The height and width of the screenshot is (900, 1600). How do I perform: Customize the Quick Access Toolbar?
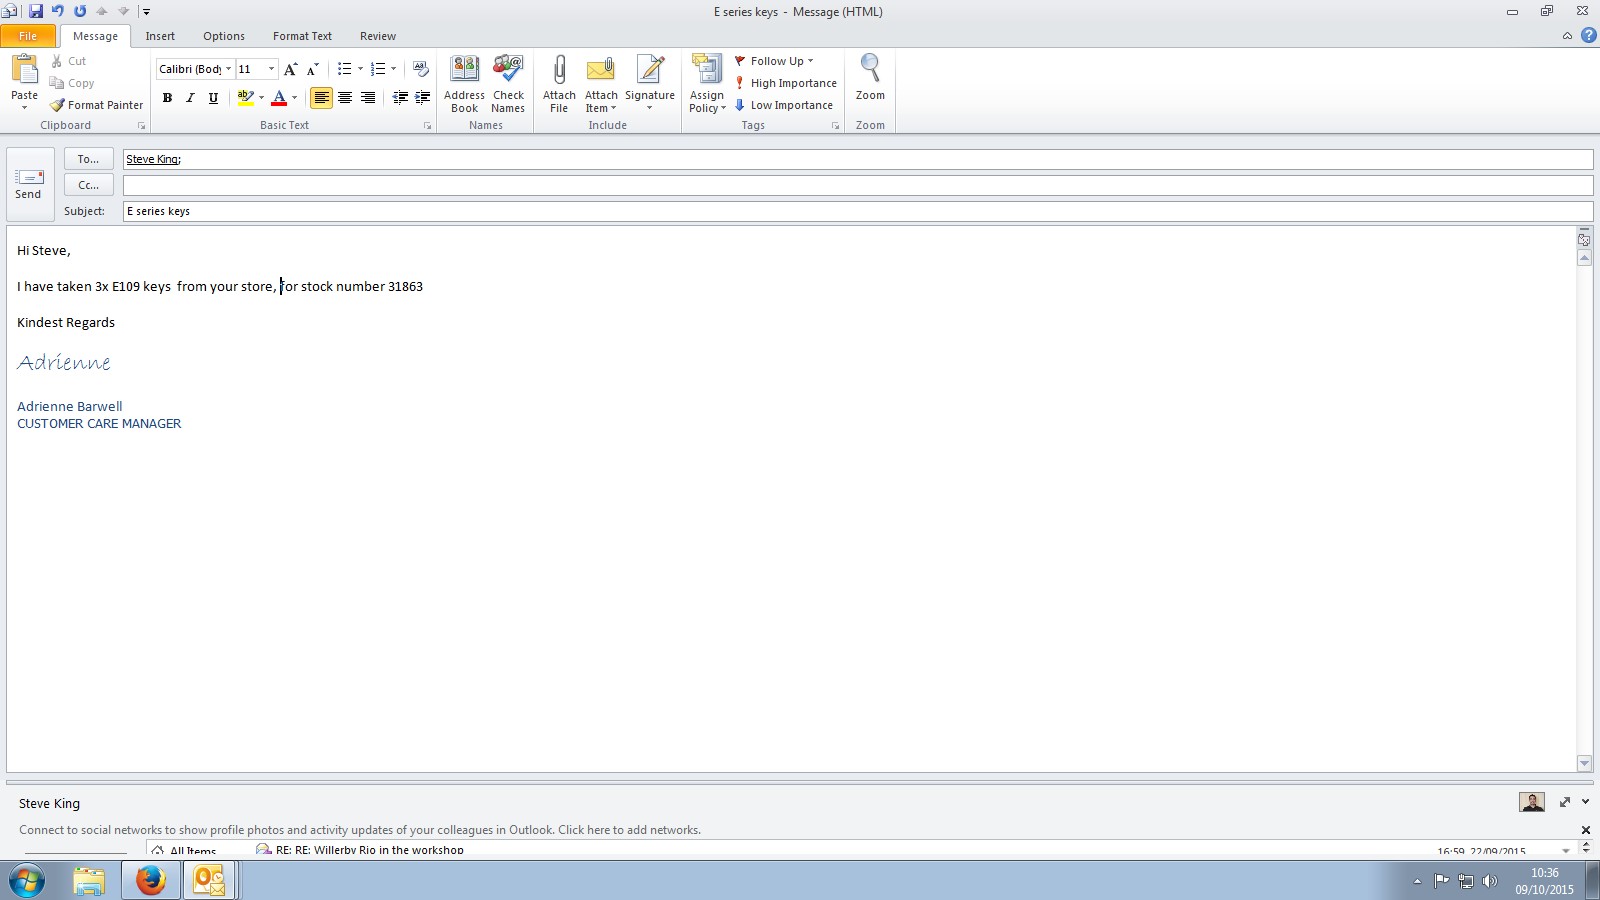coord(146,12)
